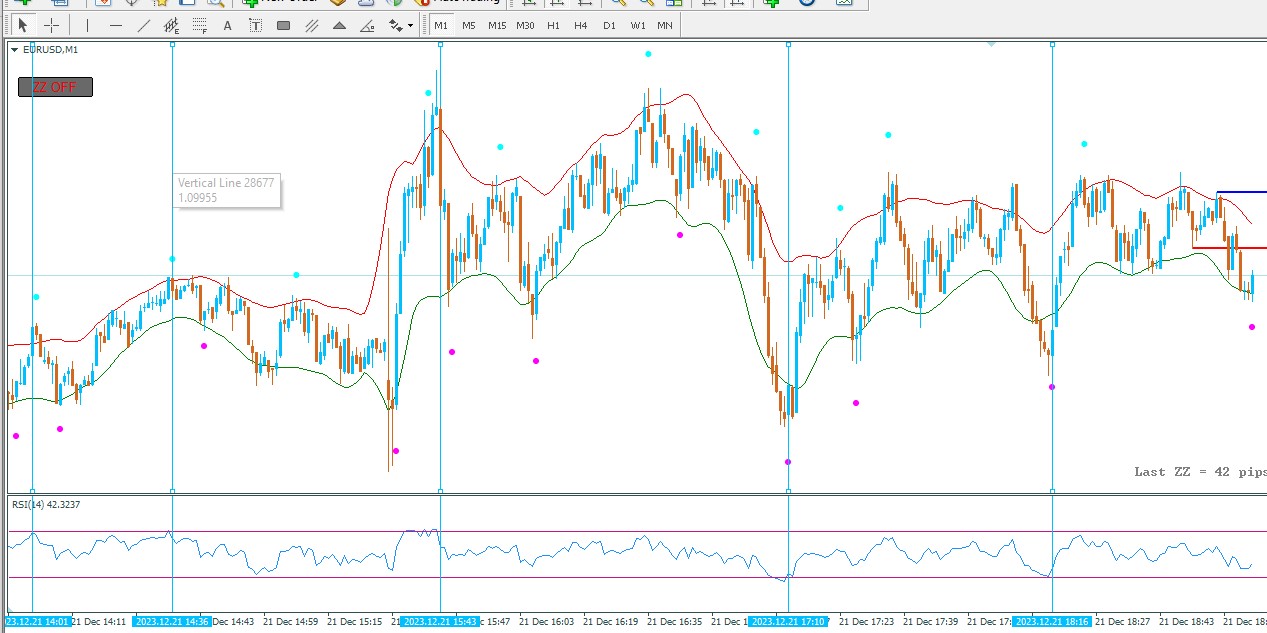Click time axis label 21 Dec 17:39

tap(931, 621)
